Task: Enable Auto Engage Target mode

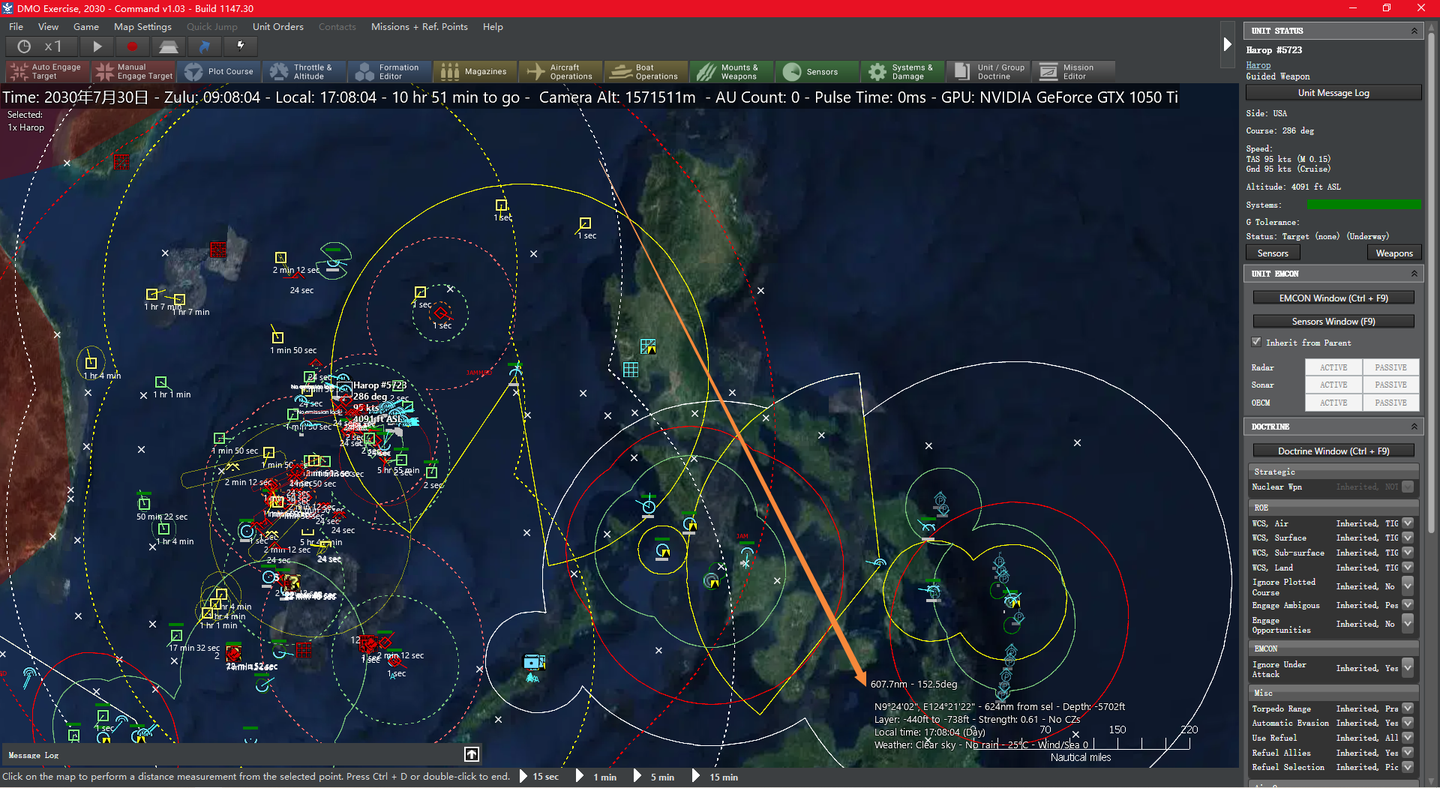Action: coord(46,70)
